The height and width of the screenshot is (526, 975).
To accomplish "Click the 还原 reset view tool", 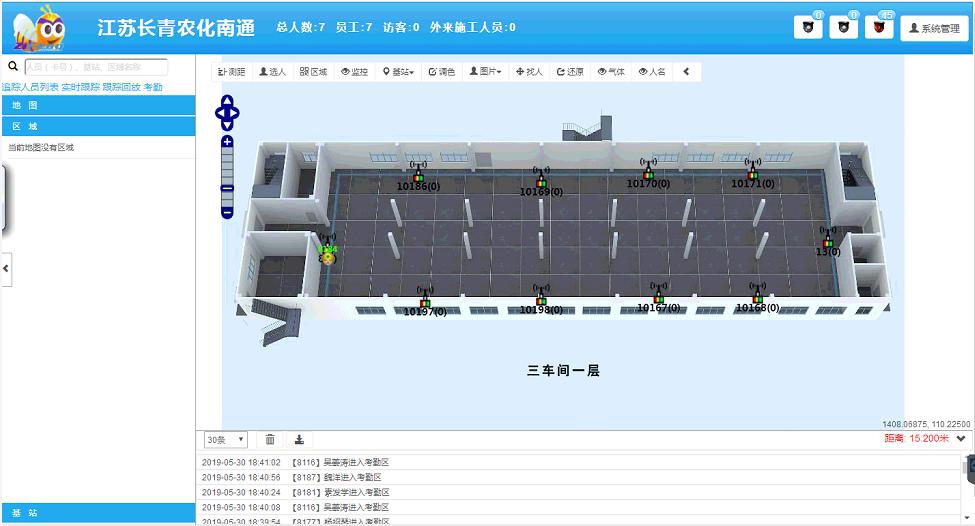I will (570, 72).
